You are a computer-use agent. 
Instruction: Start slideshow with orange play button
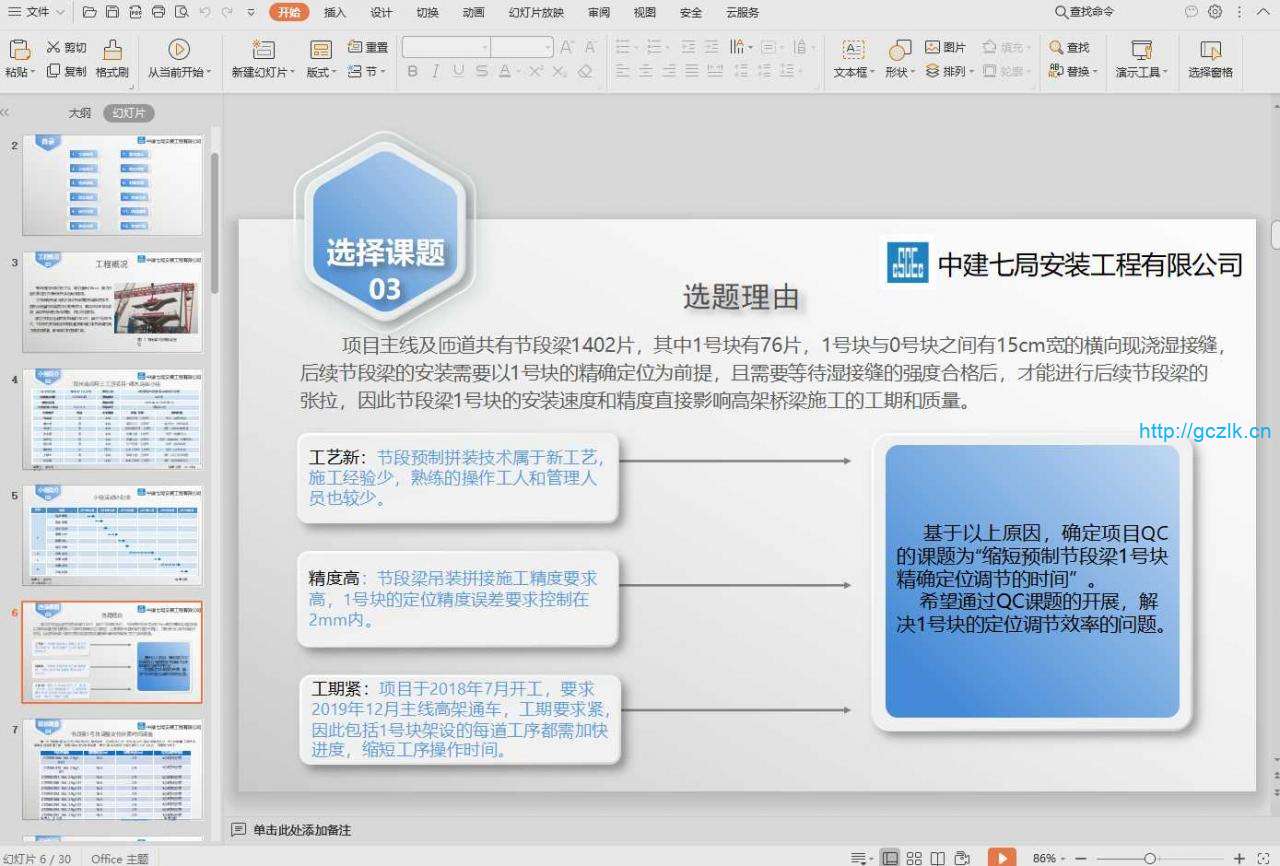click(x=1001, y=858)
